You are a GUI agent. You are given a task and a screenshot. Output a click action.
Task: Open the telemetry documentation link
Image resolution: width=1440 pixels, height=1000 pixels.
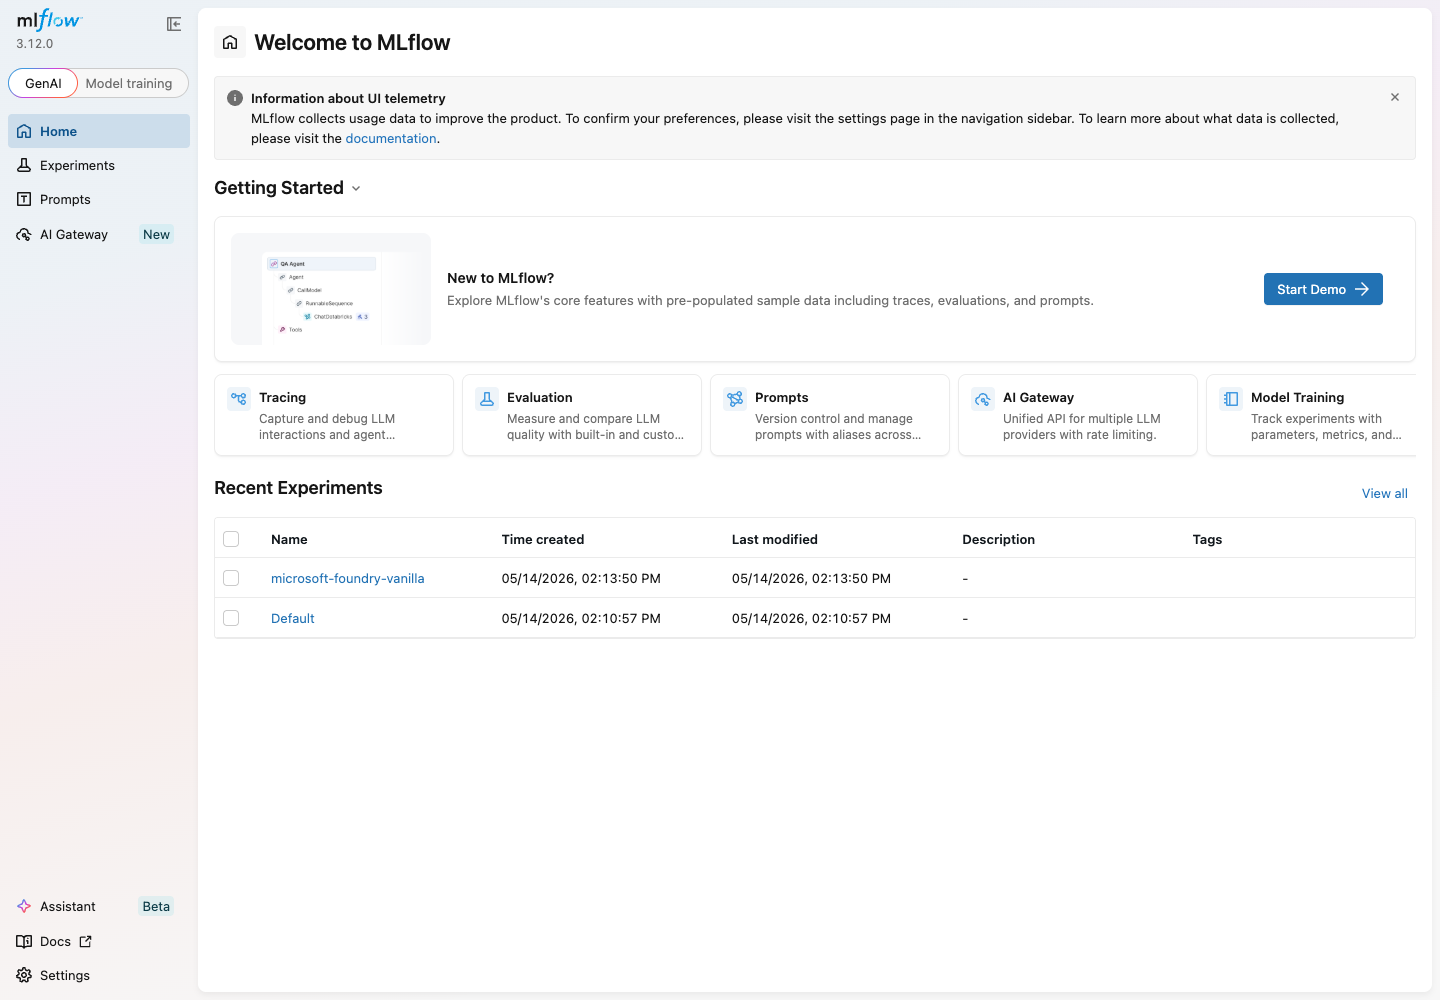(391, 139)
